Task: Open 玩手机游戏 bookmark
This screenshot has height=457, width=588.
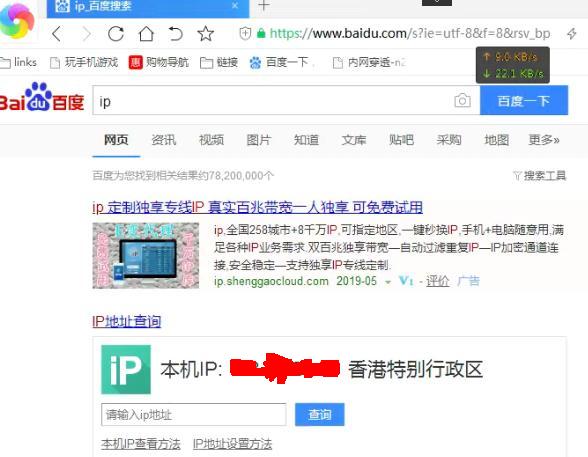Action: [x=84, y=62]
